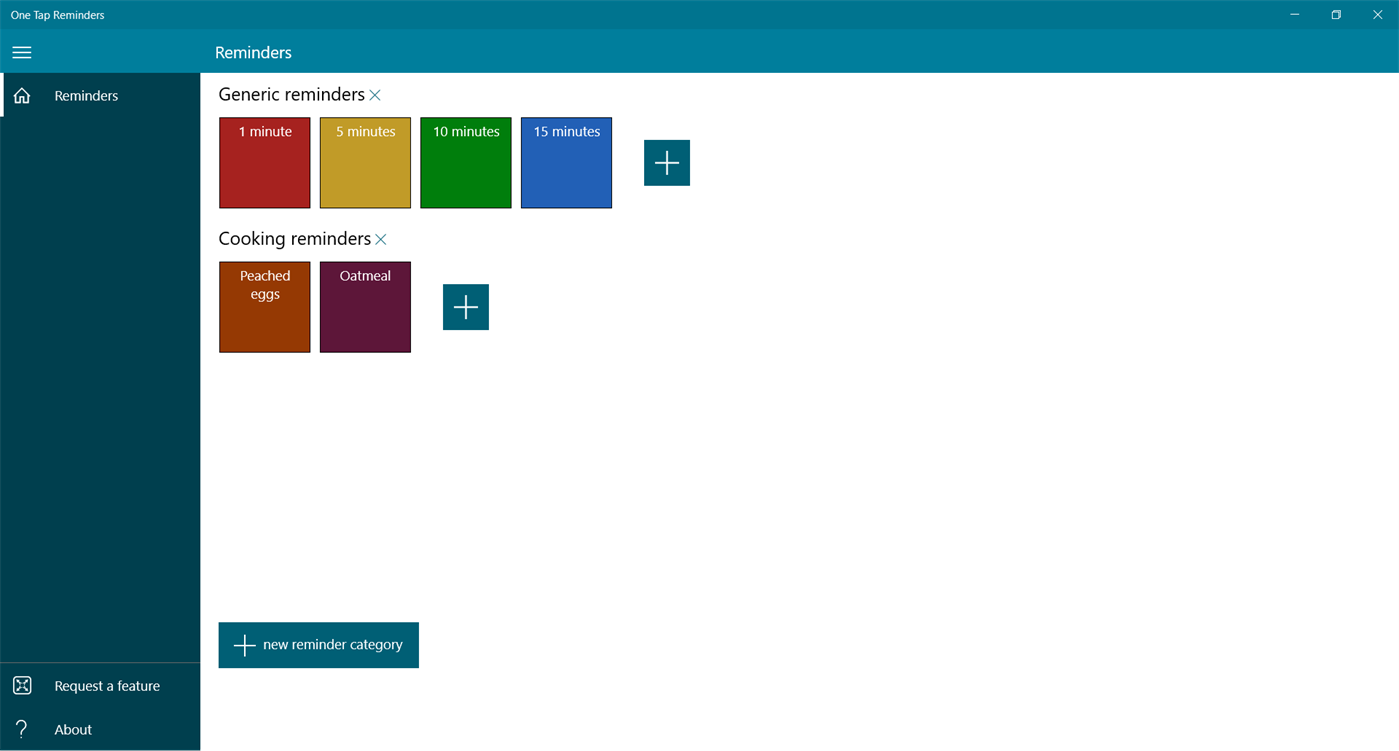Screen dimensions: 1399x751
Task: Click the plus tile in Cooking reminders
Action: point(465,307)
